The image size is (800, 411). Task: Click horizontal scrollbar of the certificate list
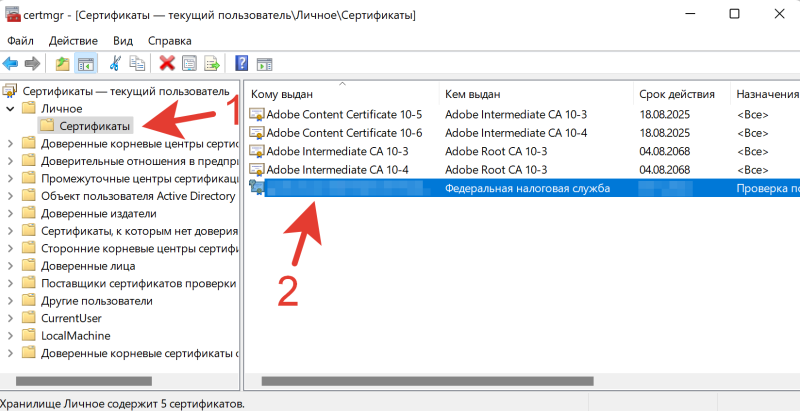428,381
